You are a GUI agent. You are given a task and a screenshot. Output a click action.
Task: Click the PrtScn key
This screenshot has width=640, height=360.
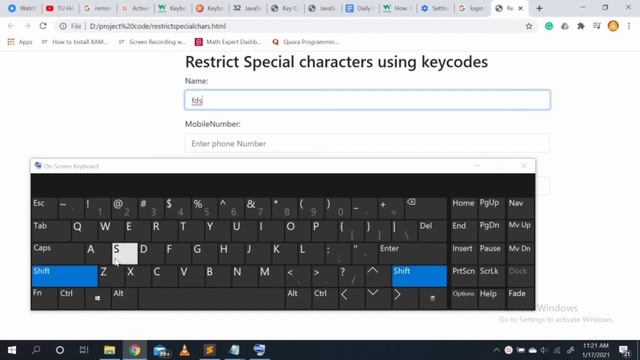[463, 276]
